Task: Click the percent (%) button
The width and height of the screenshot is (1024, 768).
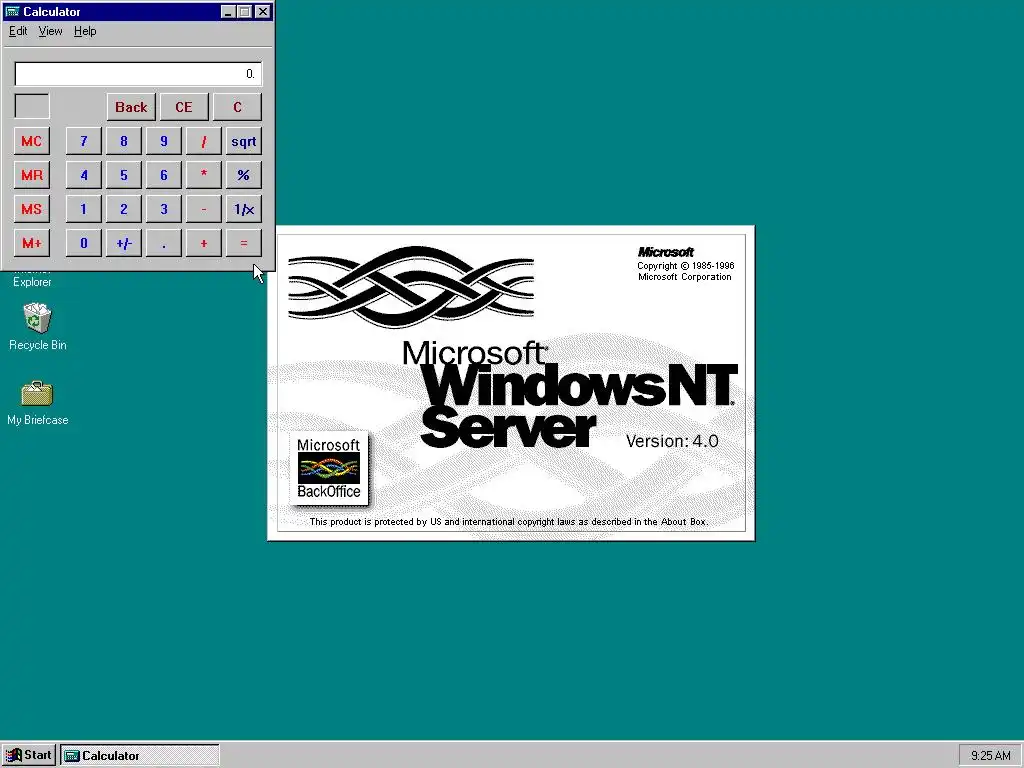Action: [x=244, y=175]
